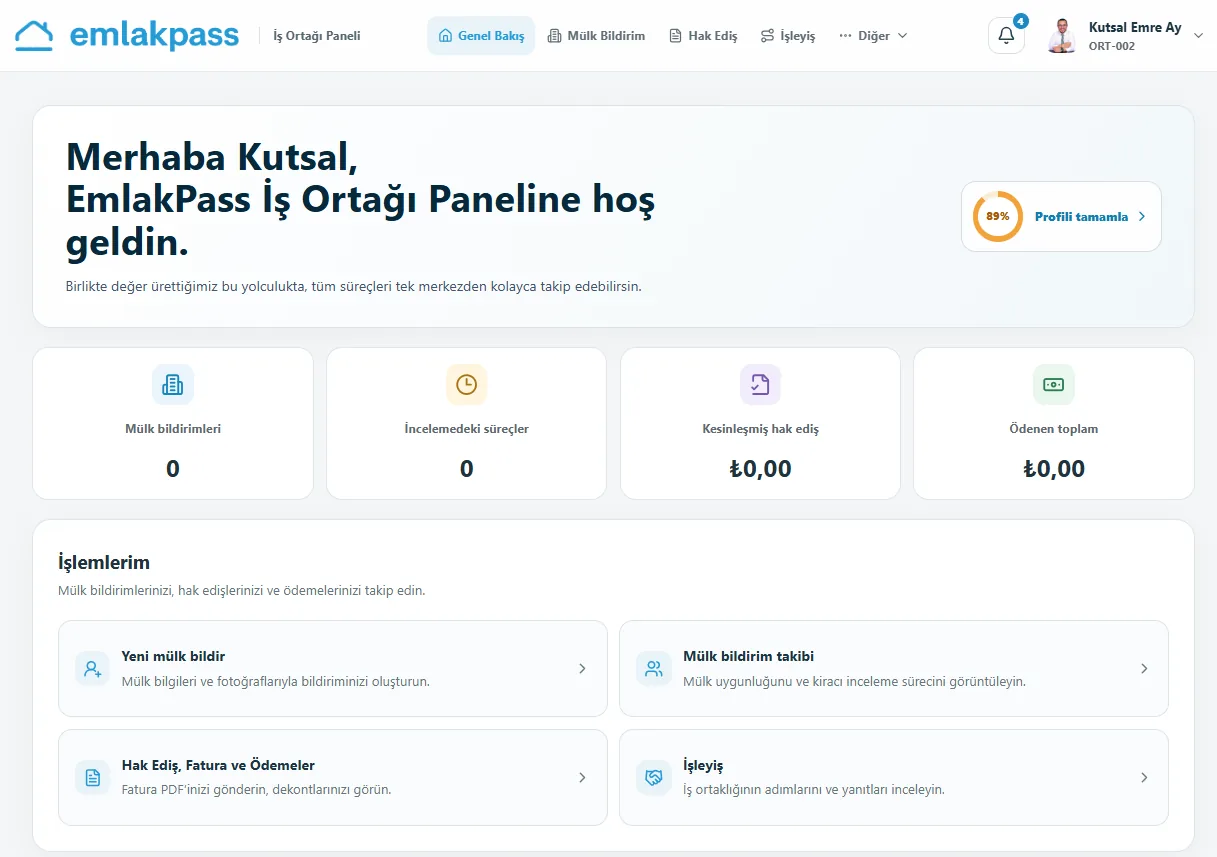Open the notifications bell icon
This screenshot has width=1217, height=857.
(x=1006, y=36)
